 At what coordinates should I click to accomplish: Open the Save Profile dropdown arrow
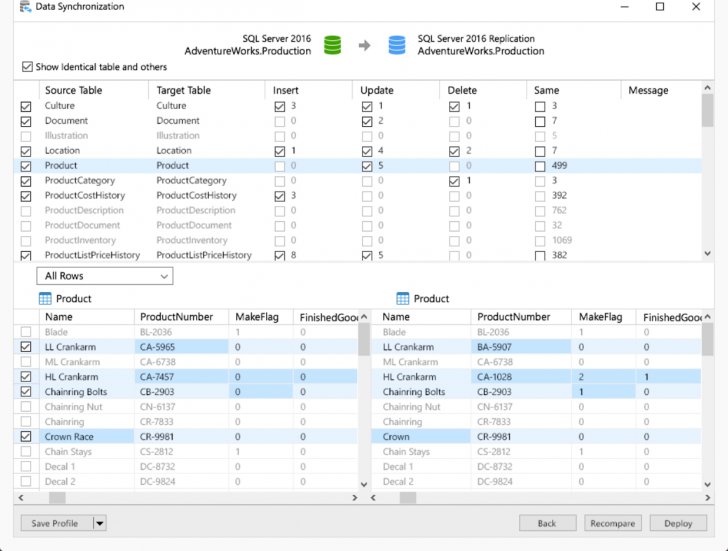(x=100, y=523)
